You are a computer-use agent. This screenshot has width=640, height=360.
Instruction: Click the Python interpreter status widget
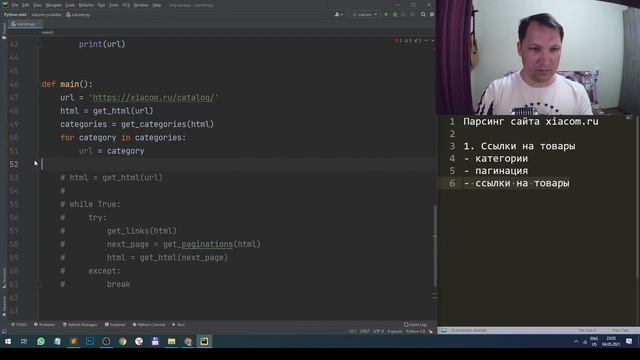pyautogui.click(x=415, y=331)
